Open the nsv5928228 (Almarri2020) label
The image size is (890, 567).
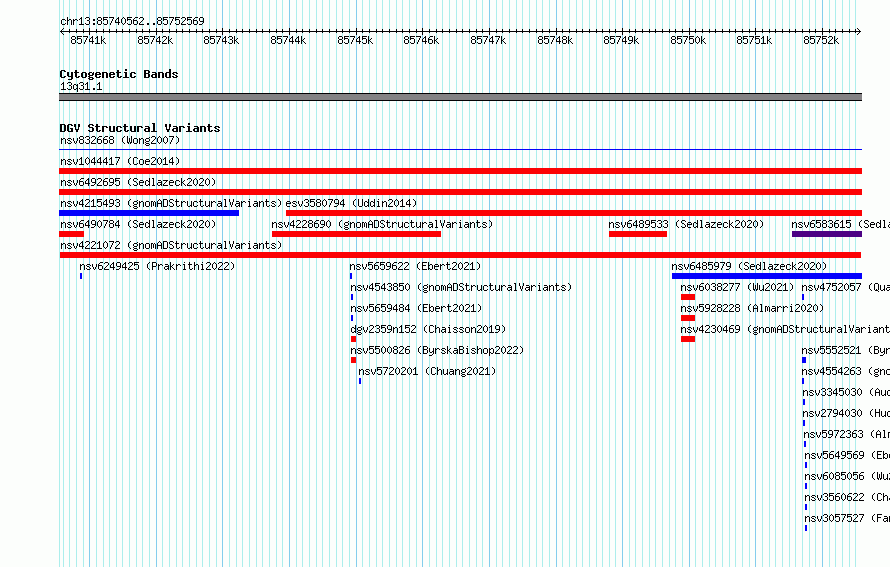tap(752, 308)
